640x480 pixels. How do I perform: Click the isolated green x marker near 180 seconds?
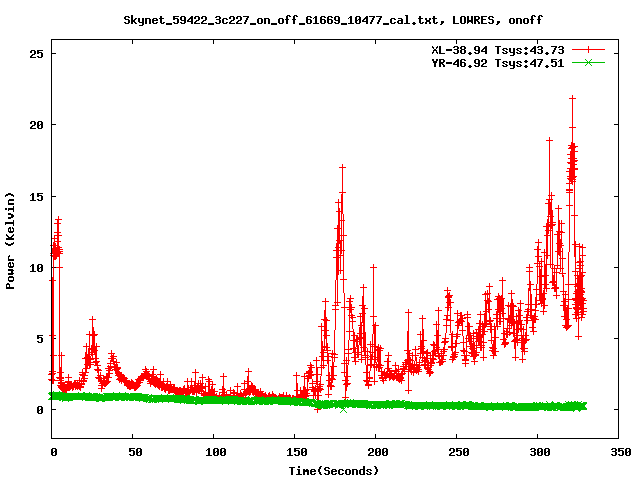click(343, 409)
